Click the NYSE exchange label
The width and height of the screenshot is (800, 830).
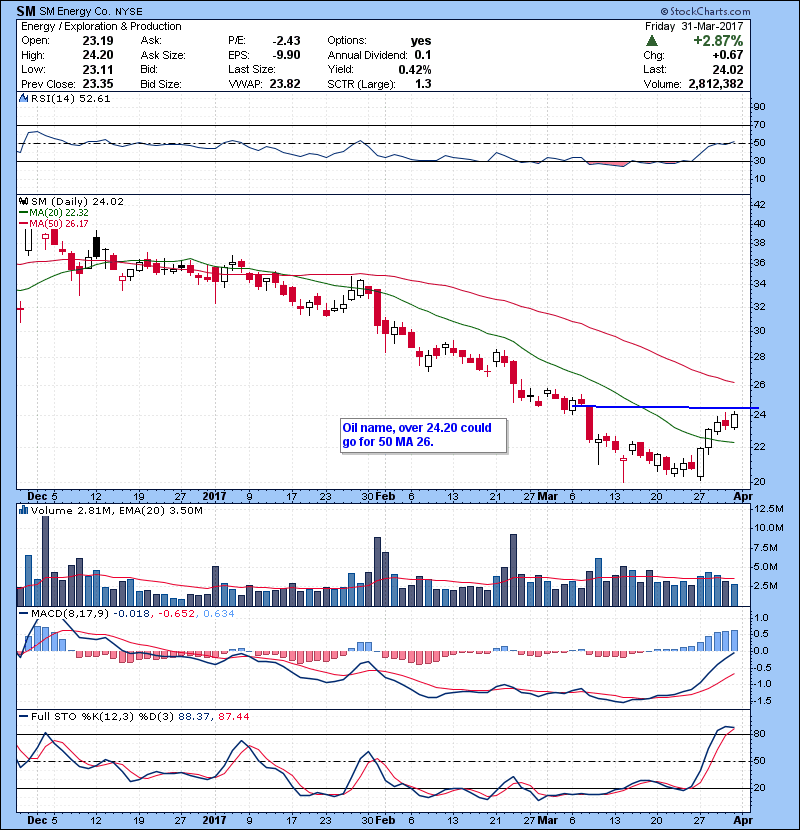[129, 12]
